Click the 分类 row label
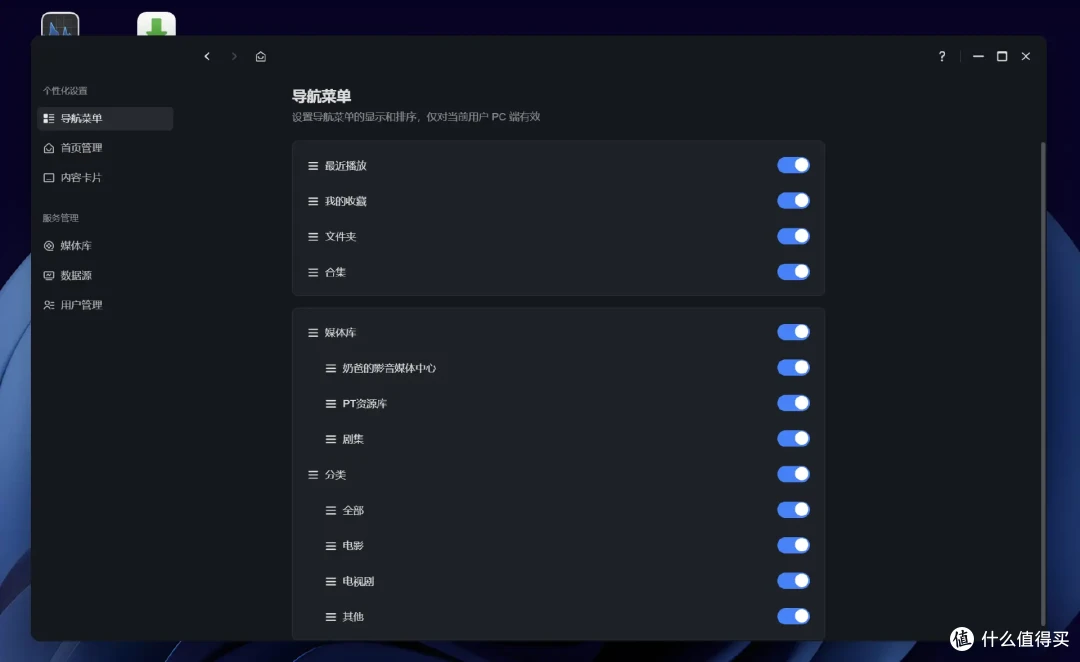Image resolution: width=1080 pixels, height=662 pixels. point(335,475)
